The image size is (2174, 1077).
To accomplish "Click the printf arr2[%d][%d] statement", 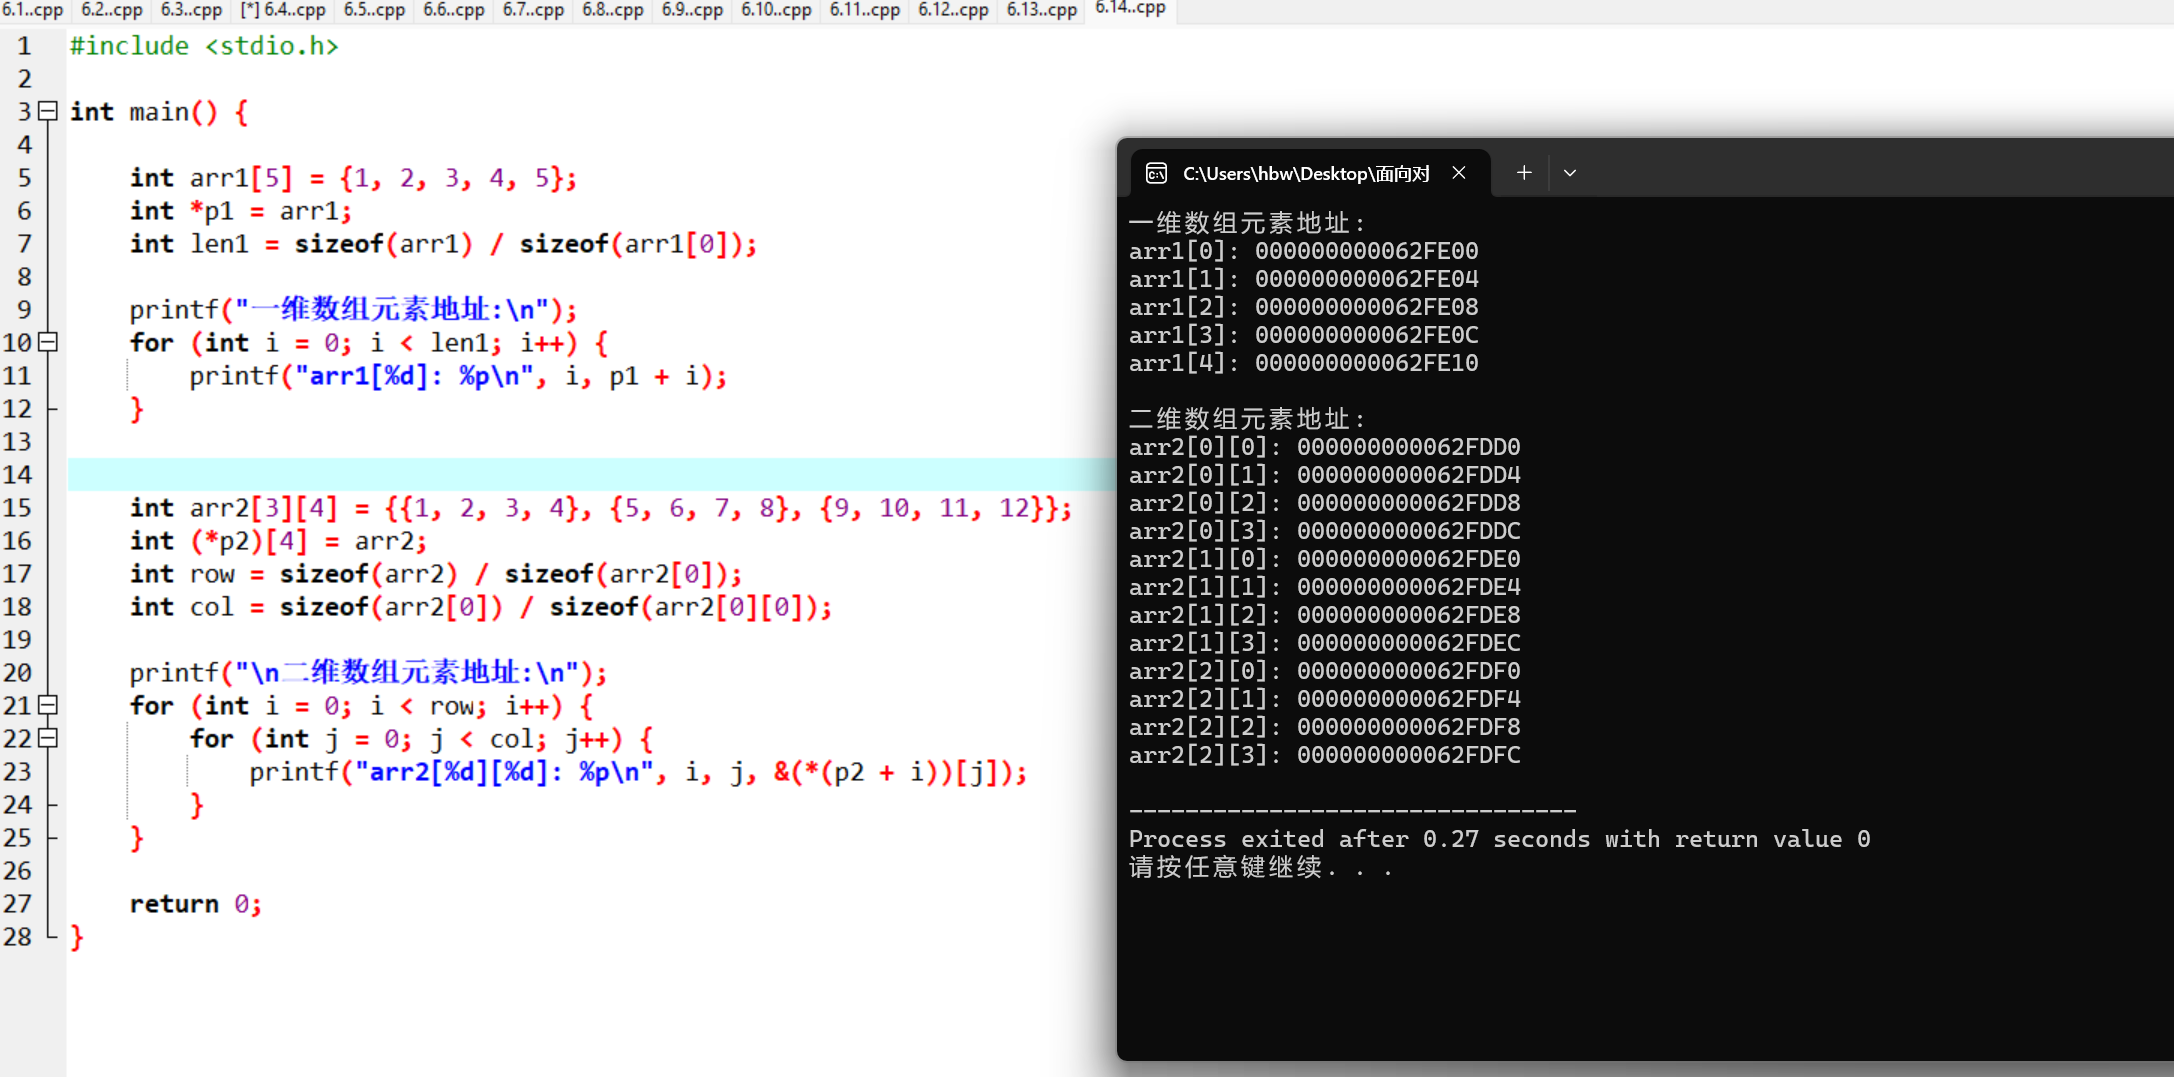I will point(638,772).
